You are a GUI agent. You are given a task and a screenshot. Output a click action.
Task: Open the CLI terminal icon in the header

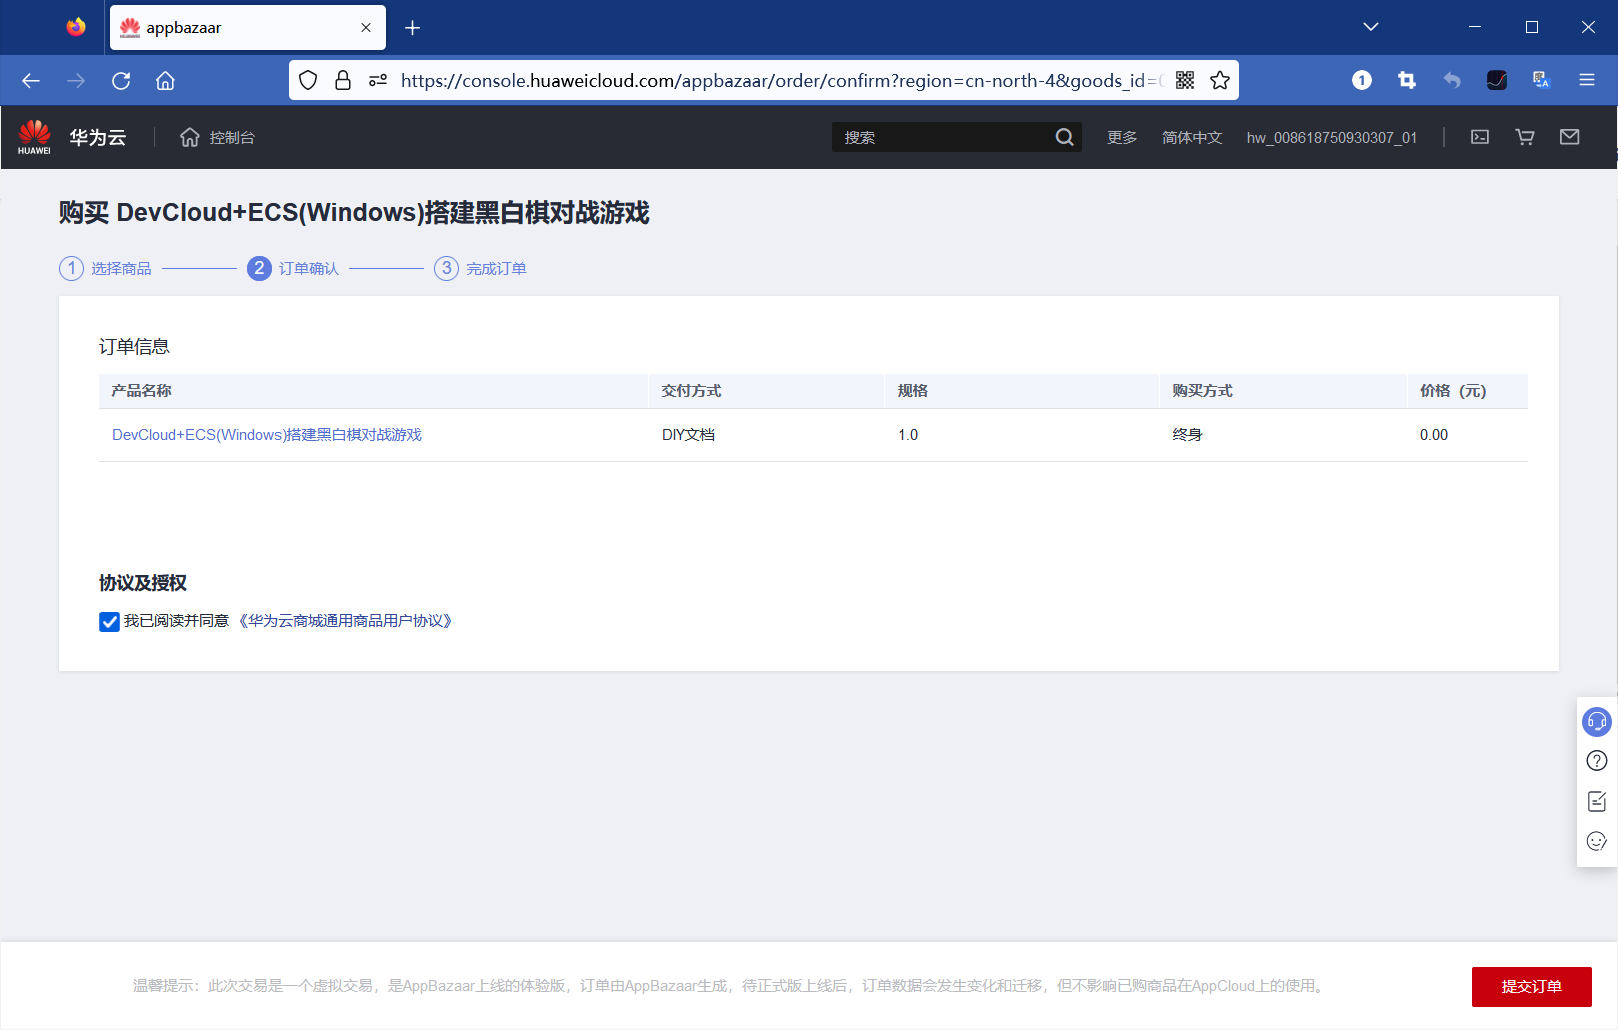click(1480, 137)
